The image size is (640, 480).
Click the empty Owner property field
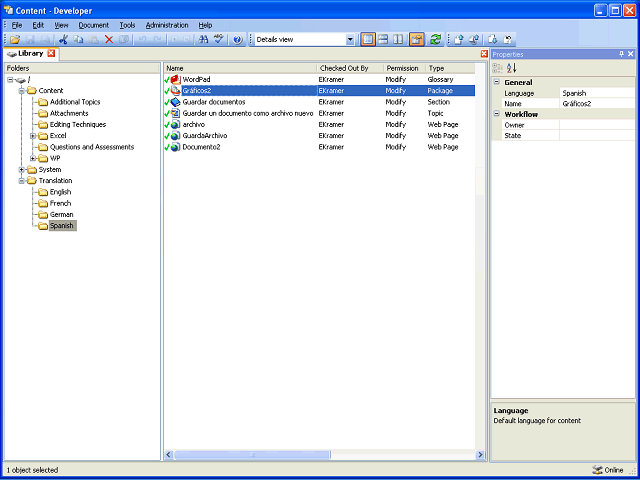tap(597, 125)
